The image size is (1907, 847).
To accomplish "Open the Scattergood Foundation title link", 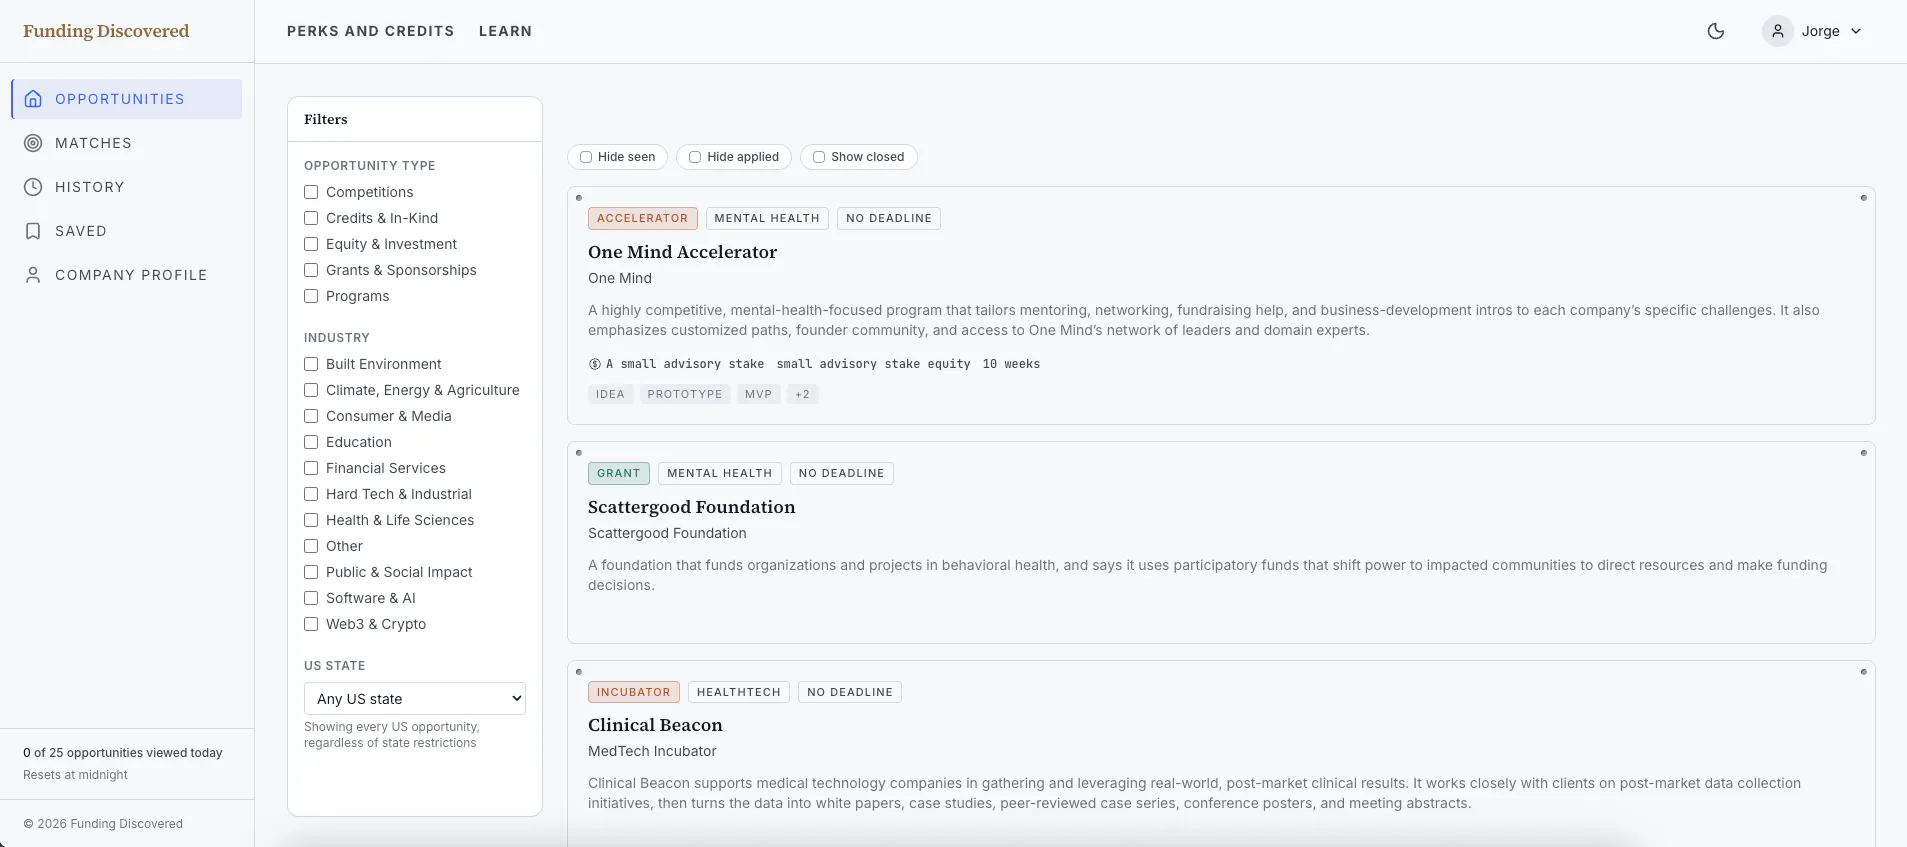I will pos(691,507).
